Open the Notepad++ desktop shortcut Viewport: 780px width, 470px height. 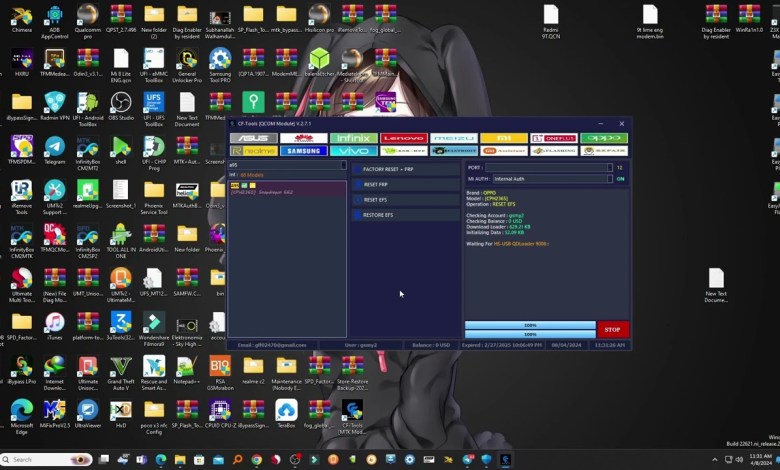[187, 370]
